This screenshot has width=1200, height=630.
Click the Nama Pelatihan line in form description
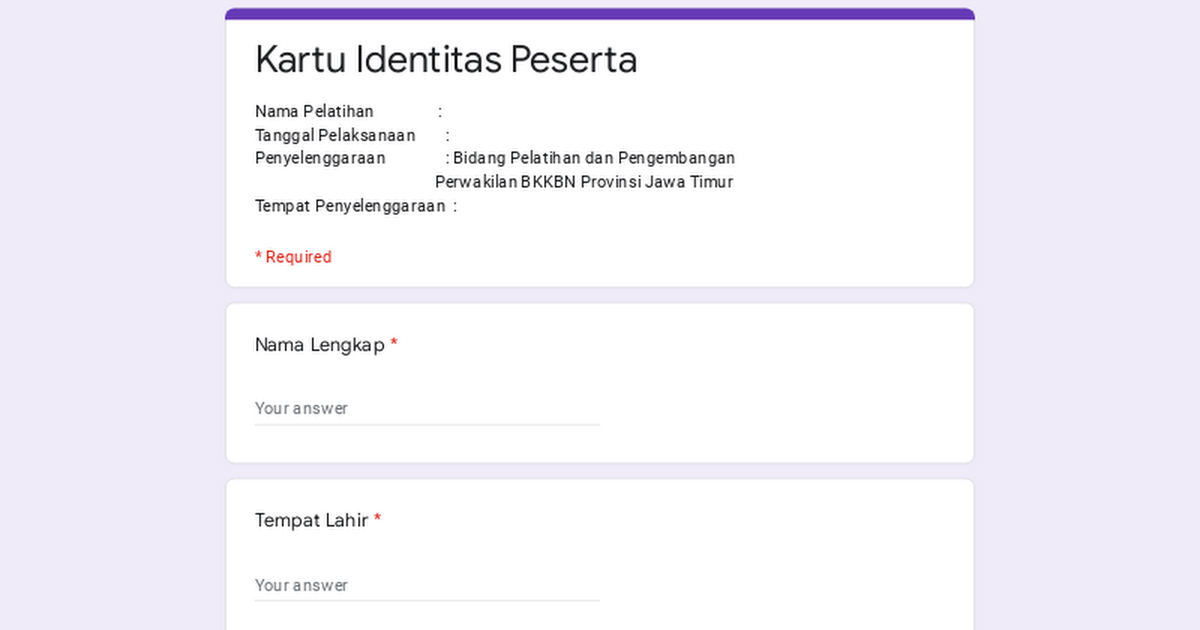313,111
